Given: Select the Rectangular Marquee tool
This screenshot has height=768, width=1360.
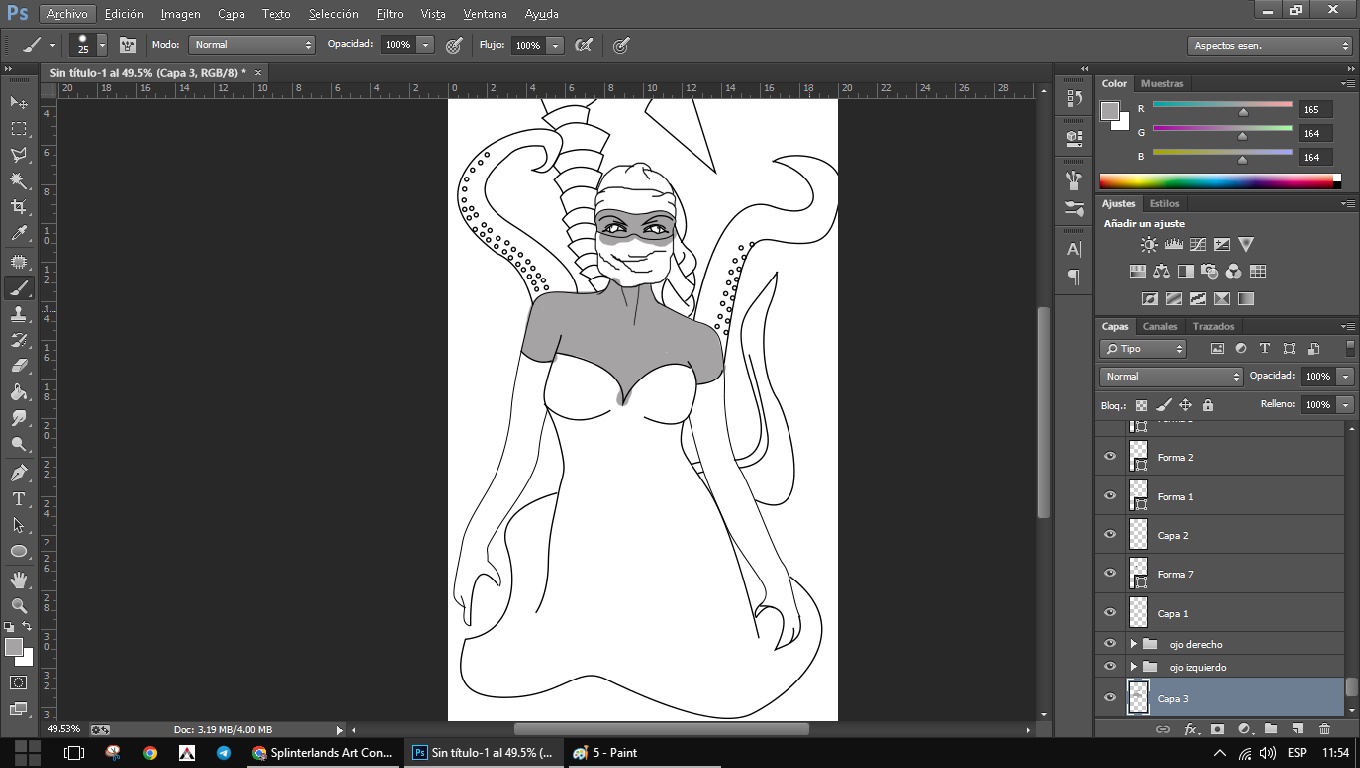Looking at the screenshot, I should point(19,129).
